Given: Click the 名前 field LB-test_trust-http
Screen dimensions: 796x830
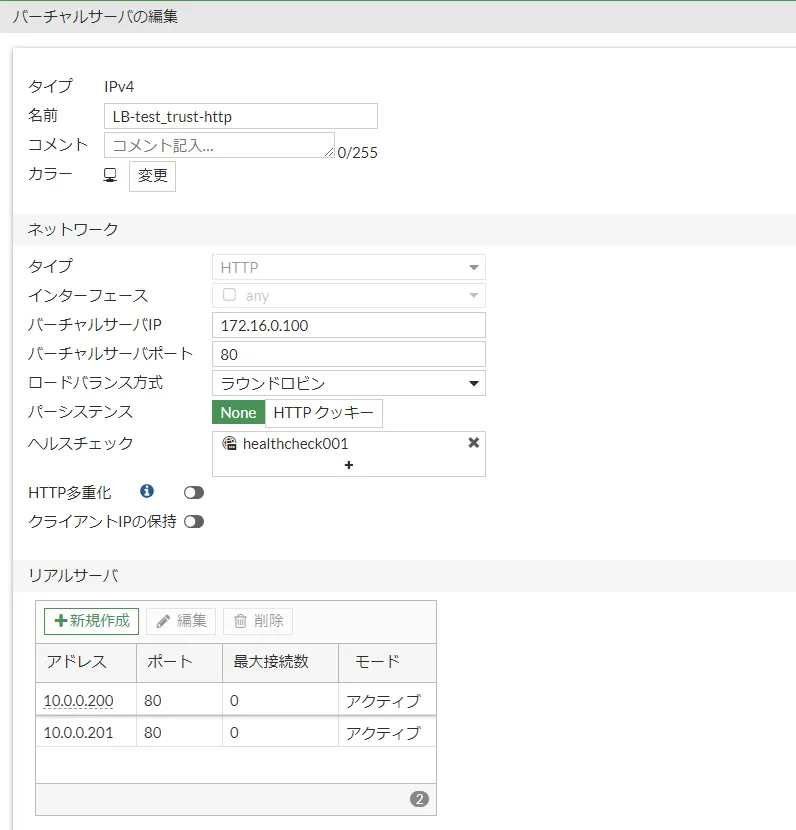Looking at the screenshot, I should (241, 116).
